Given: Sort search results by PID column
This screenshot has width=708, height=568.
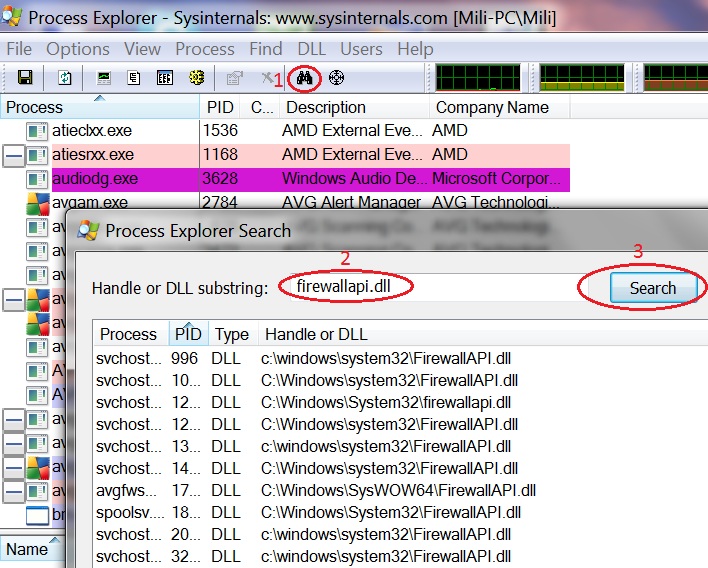Looking at the screenshot, I should [x=189, y=334].
